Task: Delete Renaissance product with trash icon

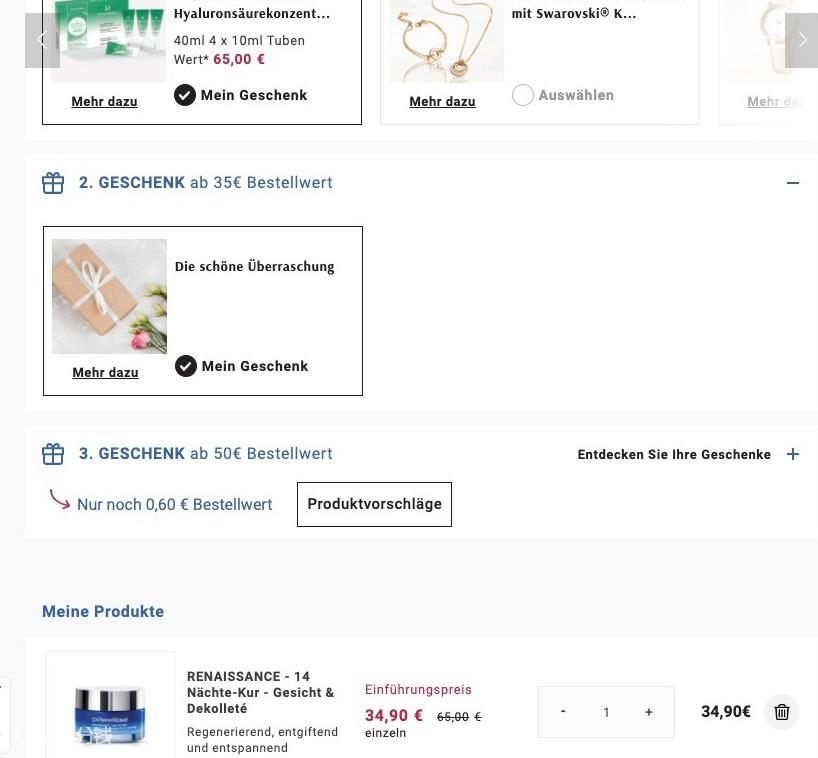Action: coord(782,712)
